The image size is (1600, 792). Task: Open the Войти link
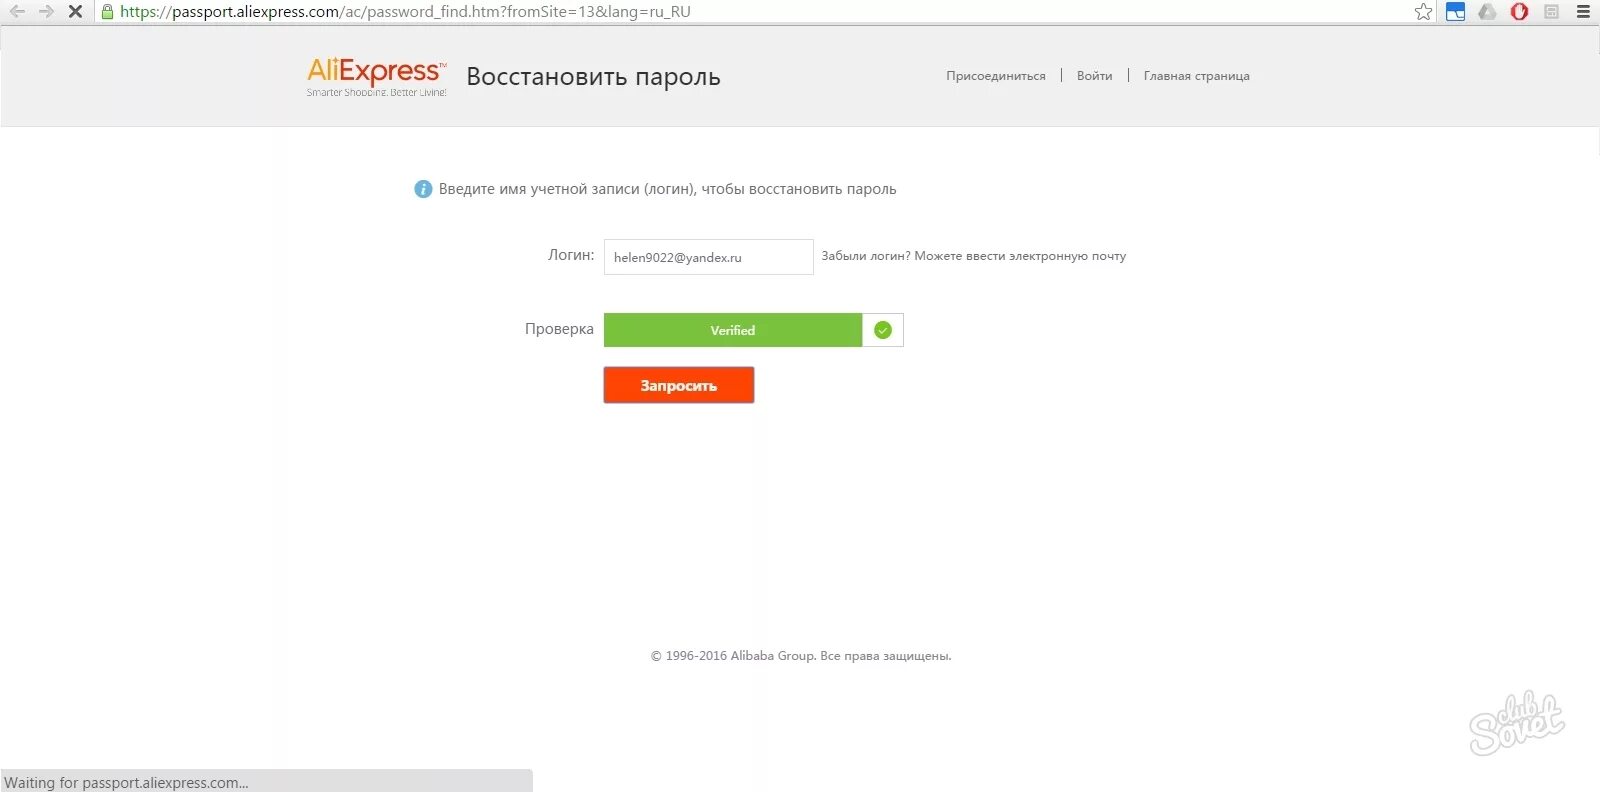[1094, 76]
